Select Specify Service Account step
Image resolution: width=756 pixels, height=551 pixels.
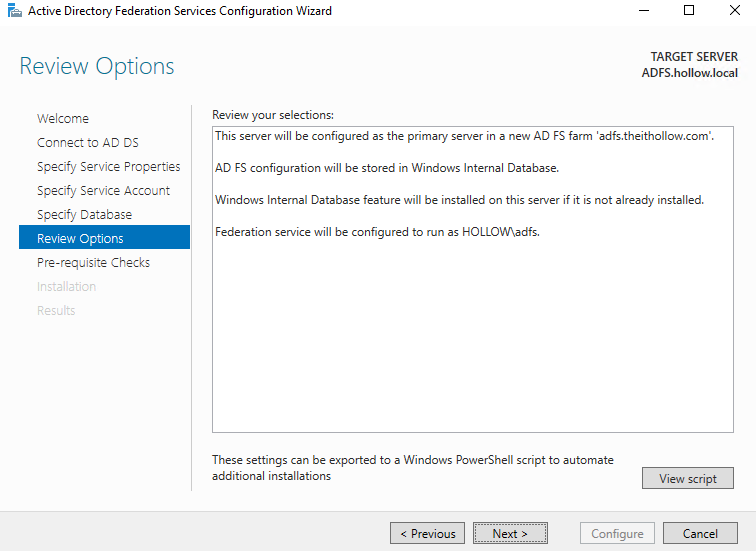[x=103, y=191]
